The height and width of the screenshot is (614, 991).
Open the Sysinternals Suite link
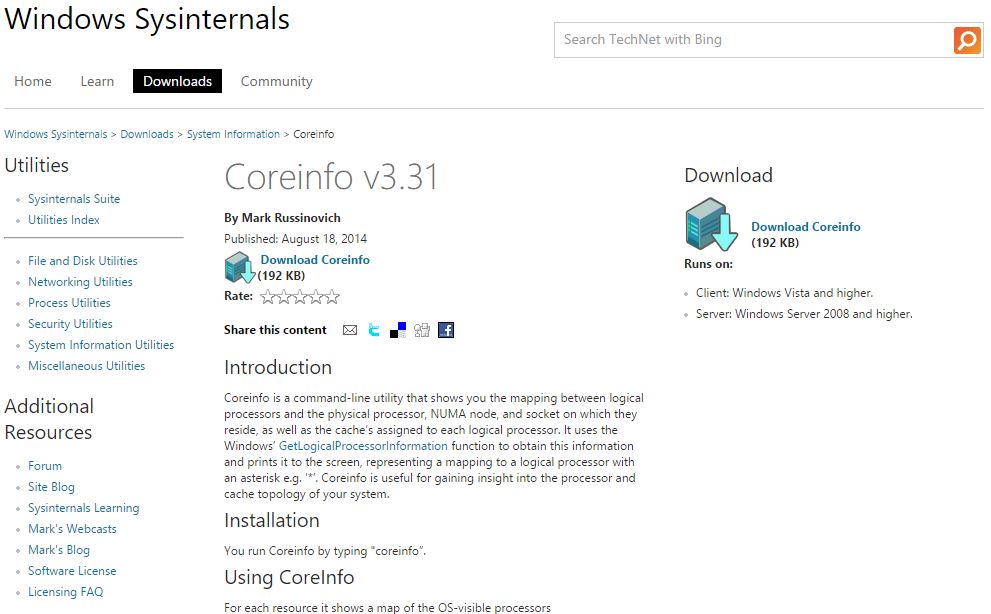point(74,199)
